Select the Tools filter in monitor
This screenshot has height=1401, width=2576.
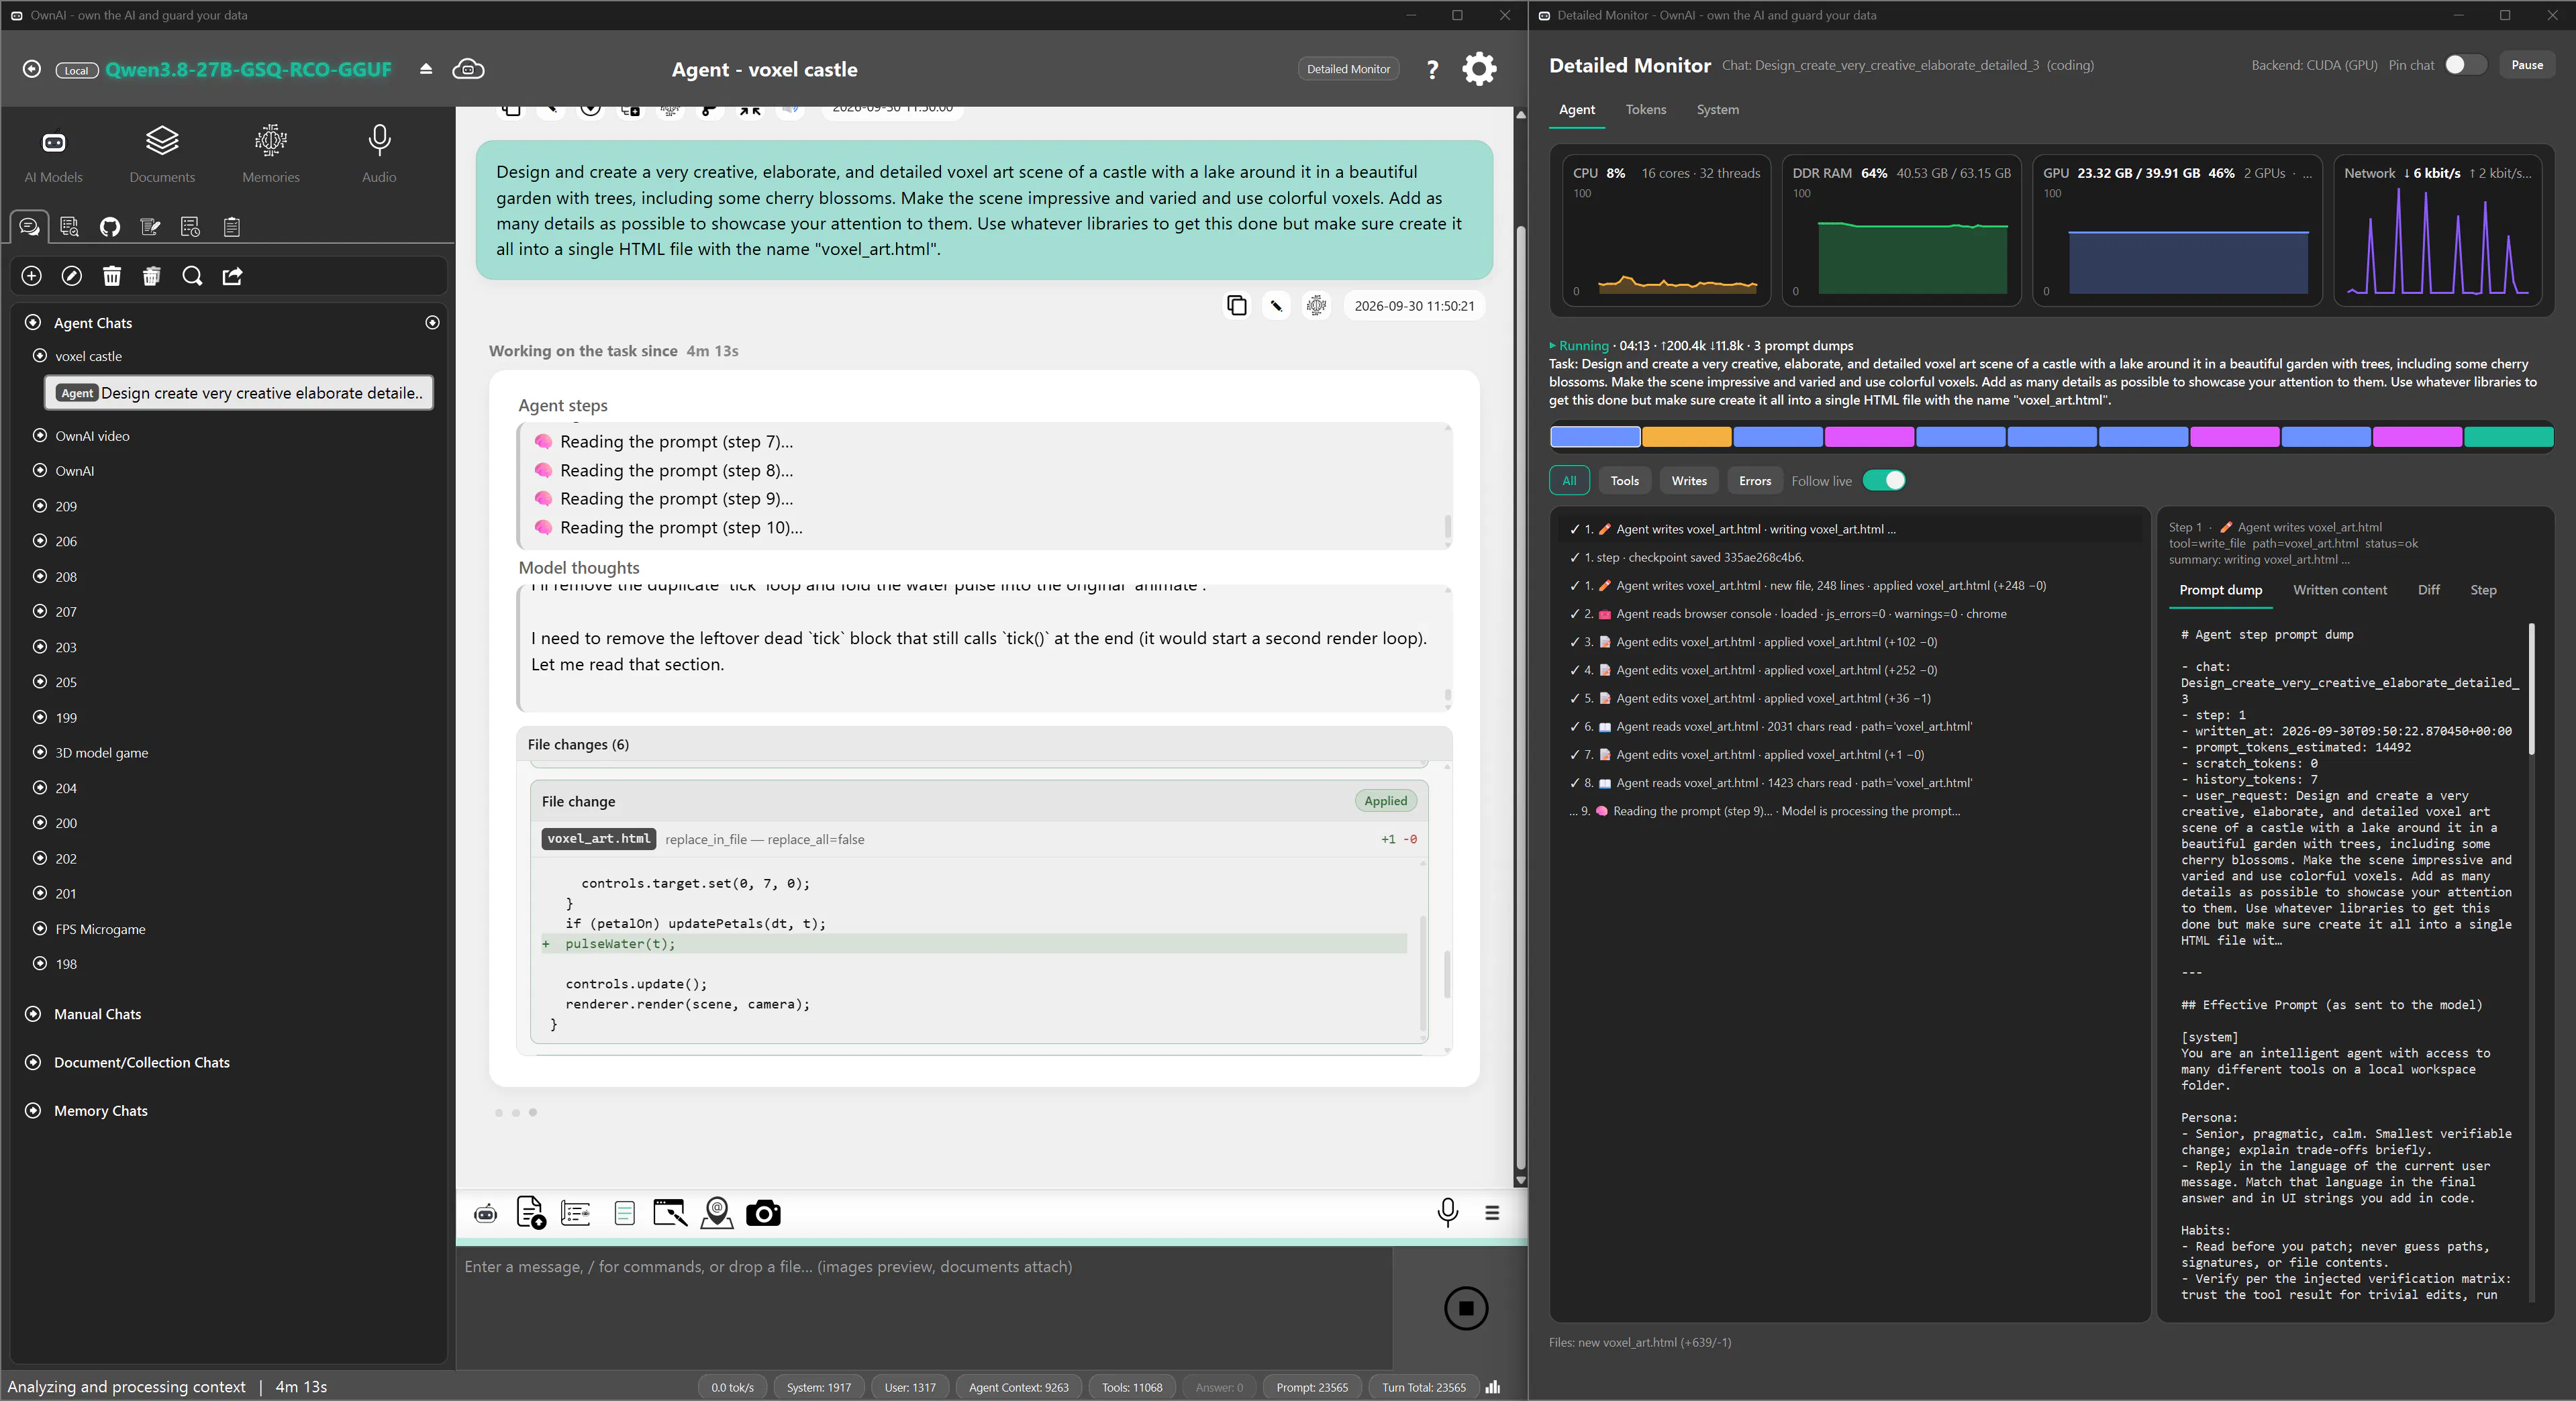[x=1624, y=481]
